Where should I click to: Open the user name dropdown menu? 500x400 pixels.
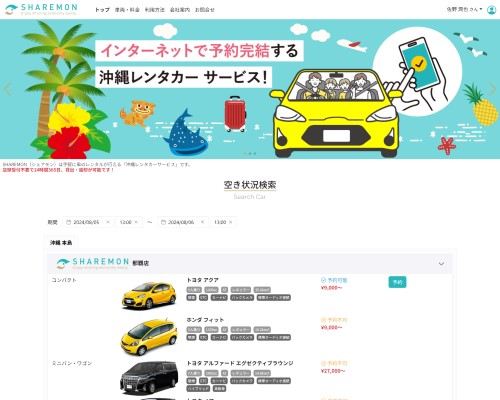tap(464, 9)
